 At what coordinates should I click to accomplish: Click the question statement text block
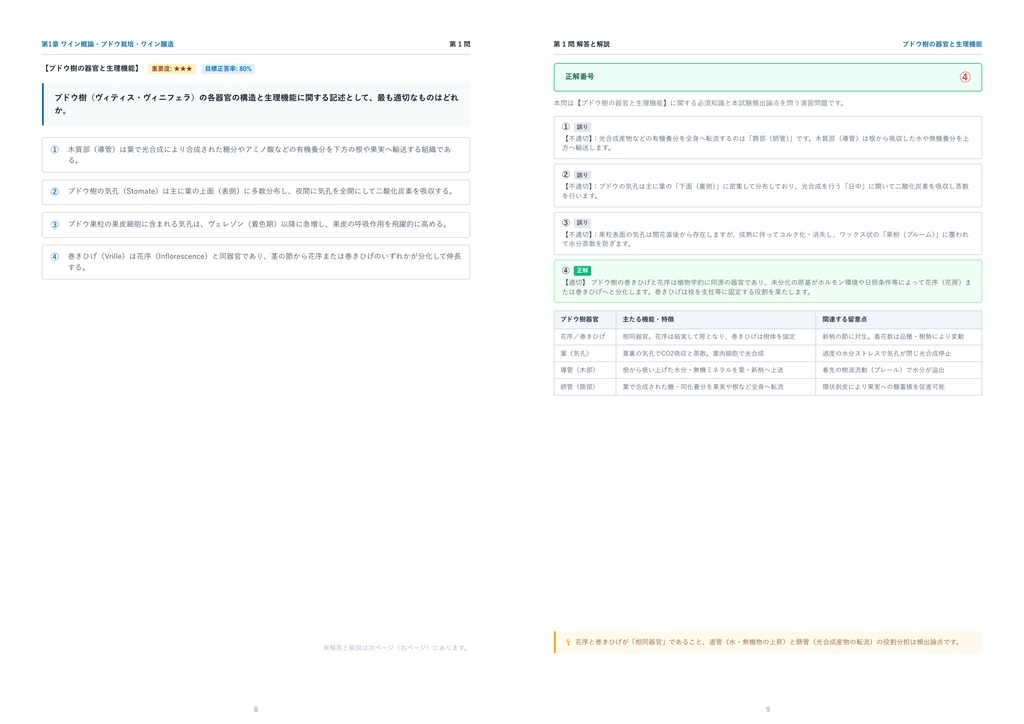(x=256, y=104)
